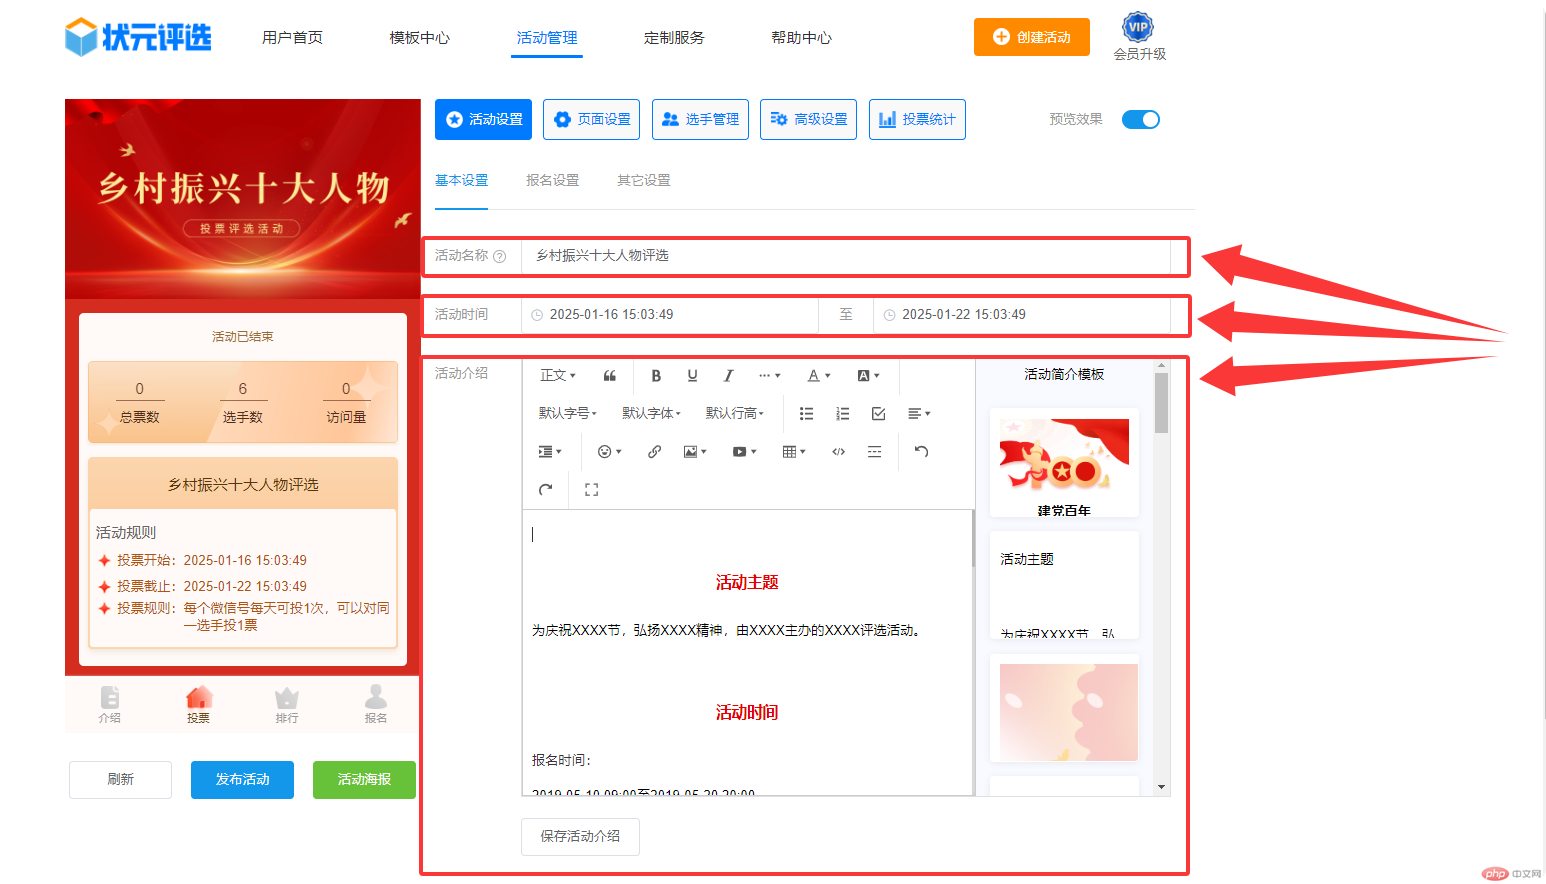Switch to the 报名设置 tab

(x=553, y=181)
